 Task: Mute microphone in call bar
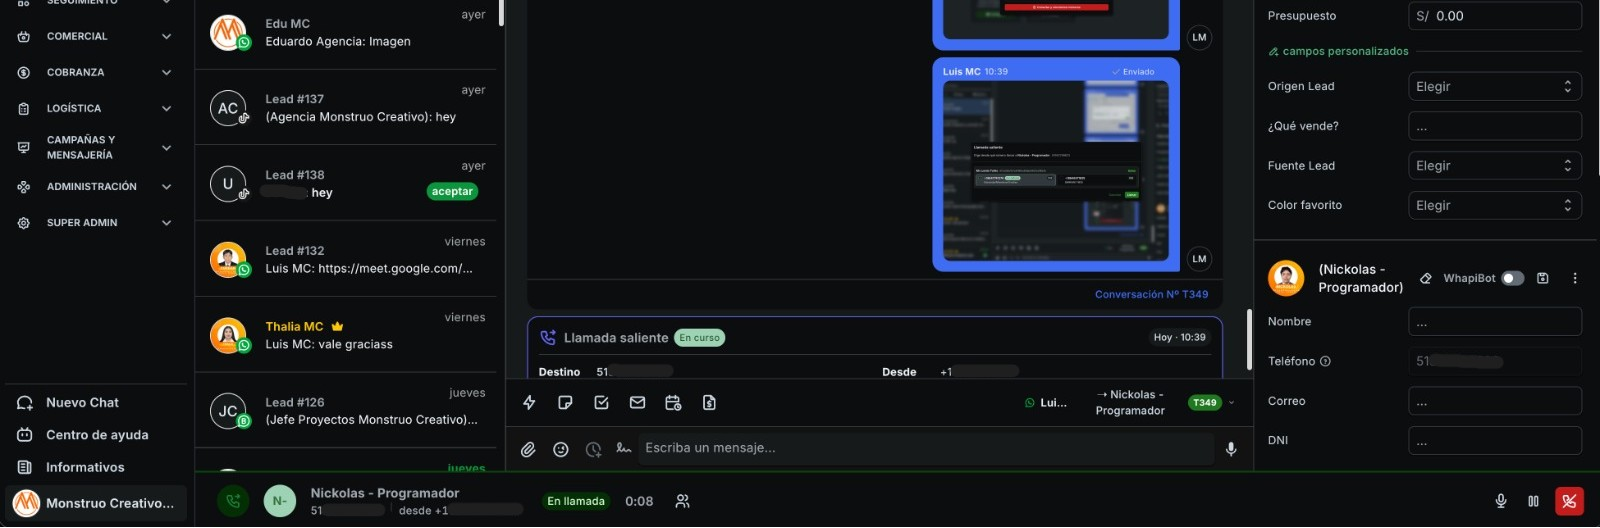click(1501, 501)
